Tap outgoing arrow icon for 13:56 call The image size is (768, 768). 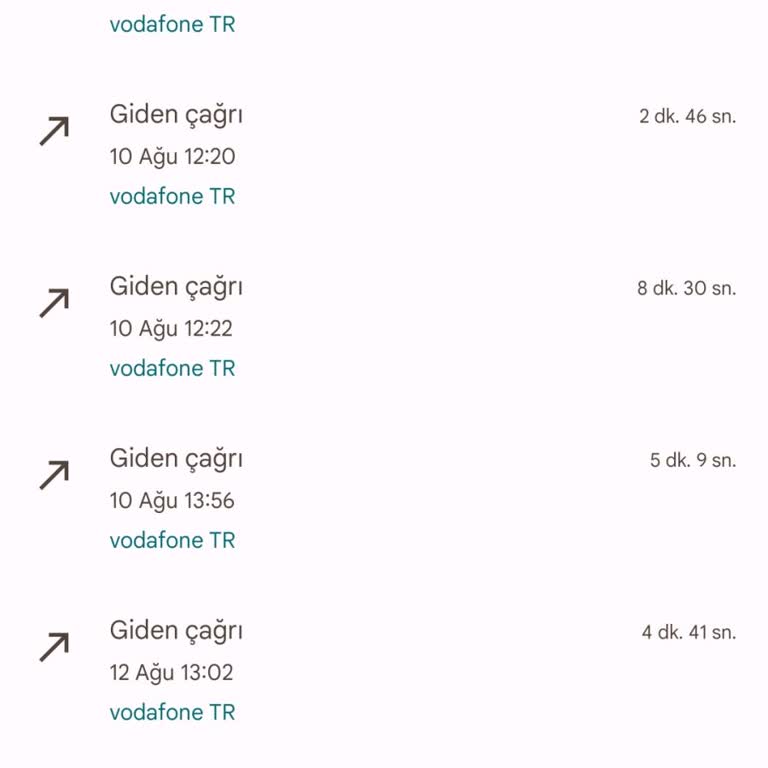tap(54, 475)
